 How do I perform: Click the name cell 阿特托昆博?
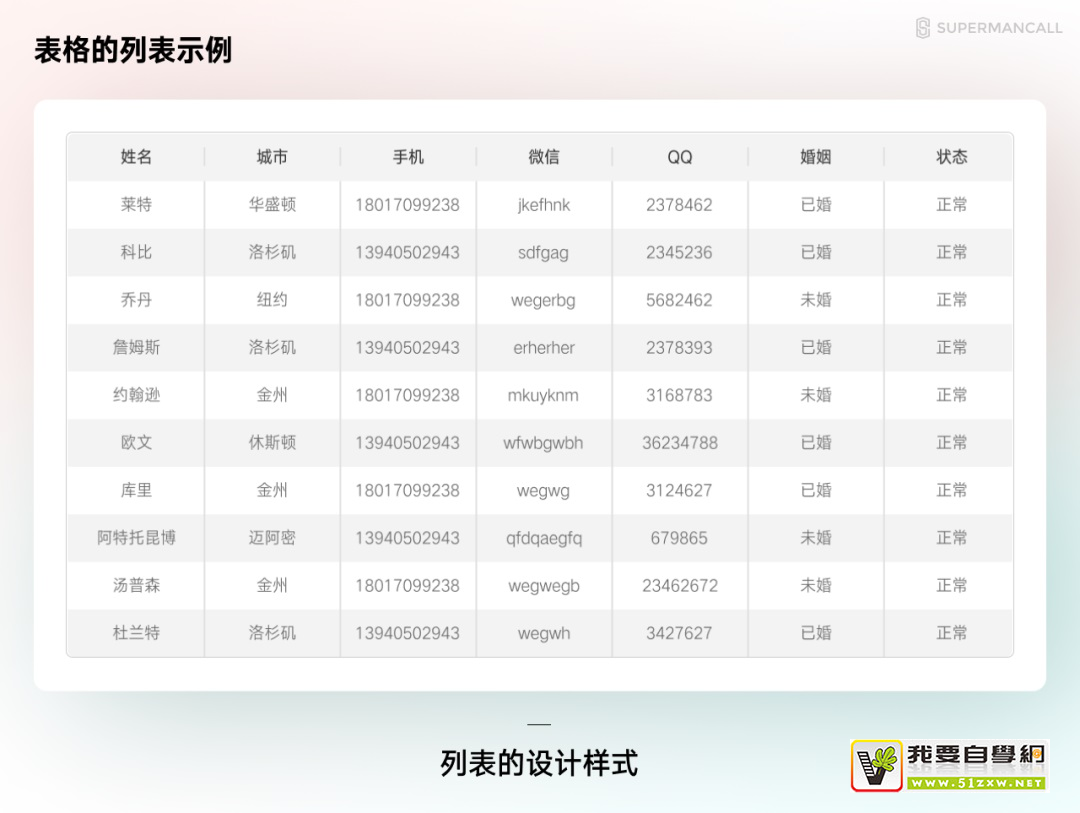click(136, 538)
